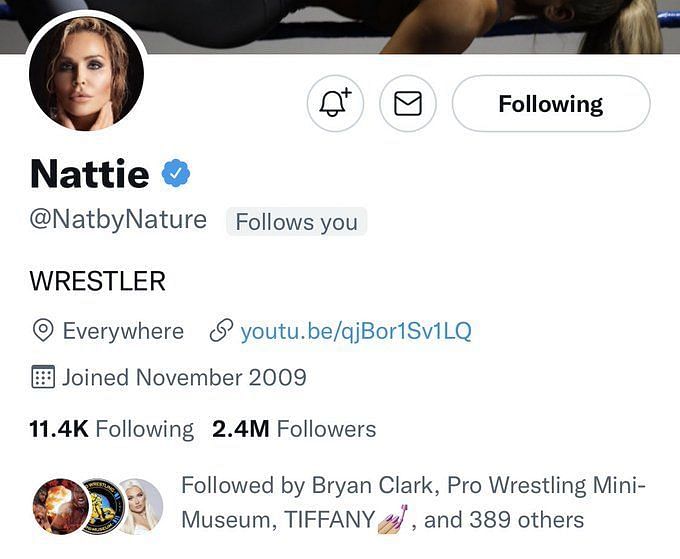Click the Everywhere location pin icon
Image resolution: width=680 pixels, height=559 pixels.
click(x=43, y=330)
